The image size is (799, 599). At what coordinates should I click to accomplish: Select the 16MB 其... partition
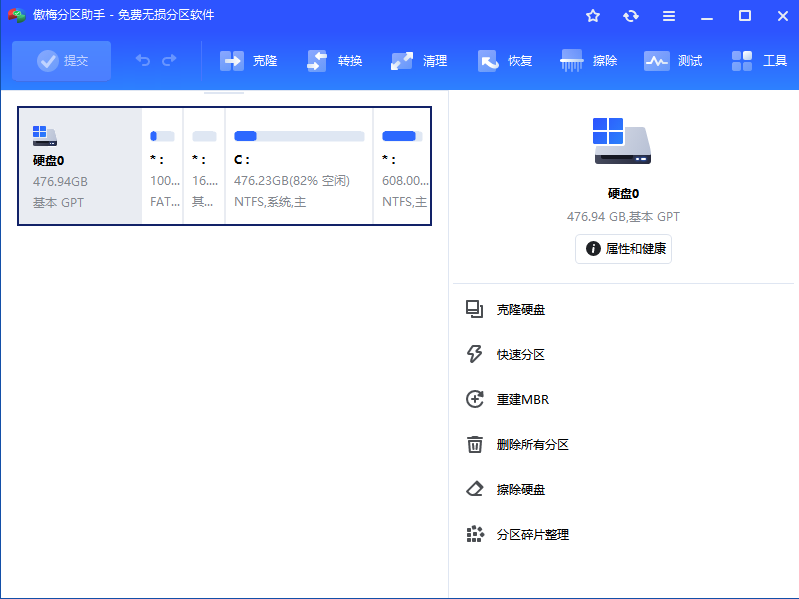204,166
